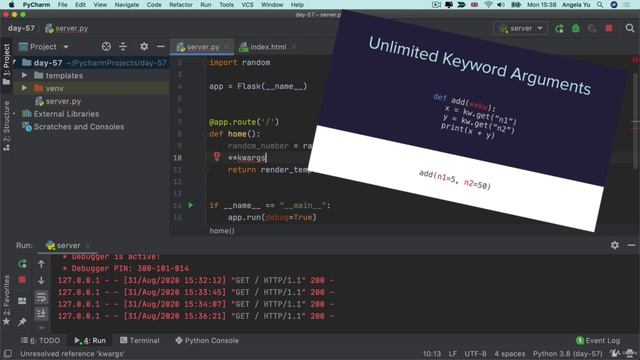Image resolution: width=640 pixels, height=360 pixels.
Task: Click the editor vertical scrollbar
Action: (x=636, y=120)
